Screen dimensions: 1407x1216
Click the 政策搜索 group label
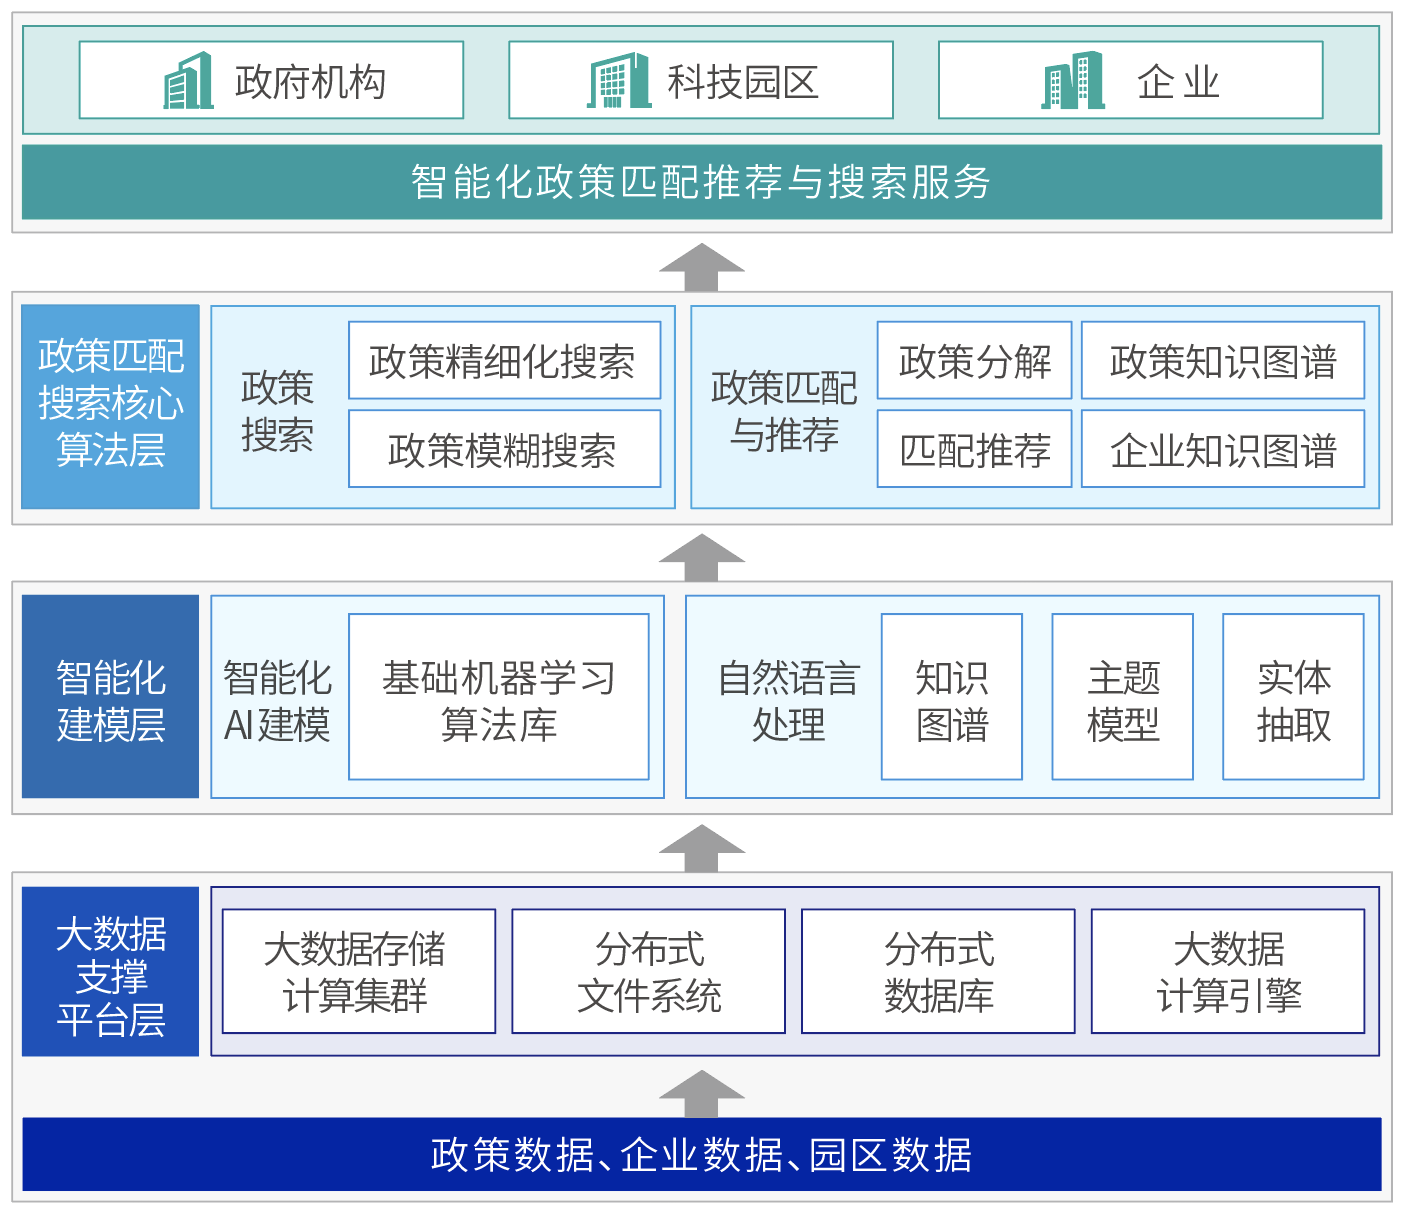point(277,411)
